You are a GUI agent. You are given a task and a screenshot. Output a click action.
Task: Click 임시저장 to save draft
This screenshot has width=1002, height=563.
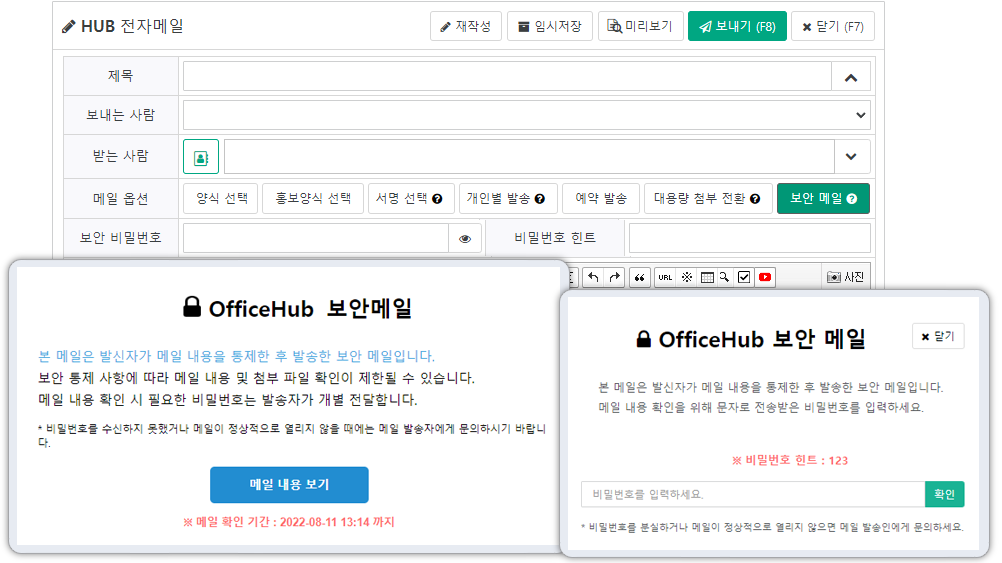pos(550,26)
